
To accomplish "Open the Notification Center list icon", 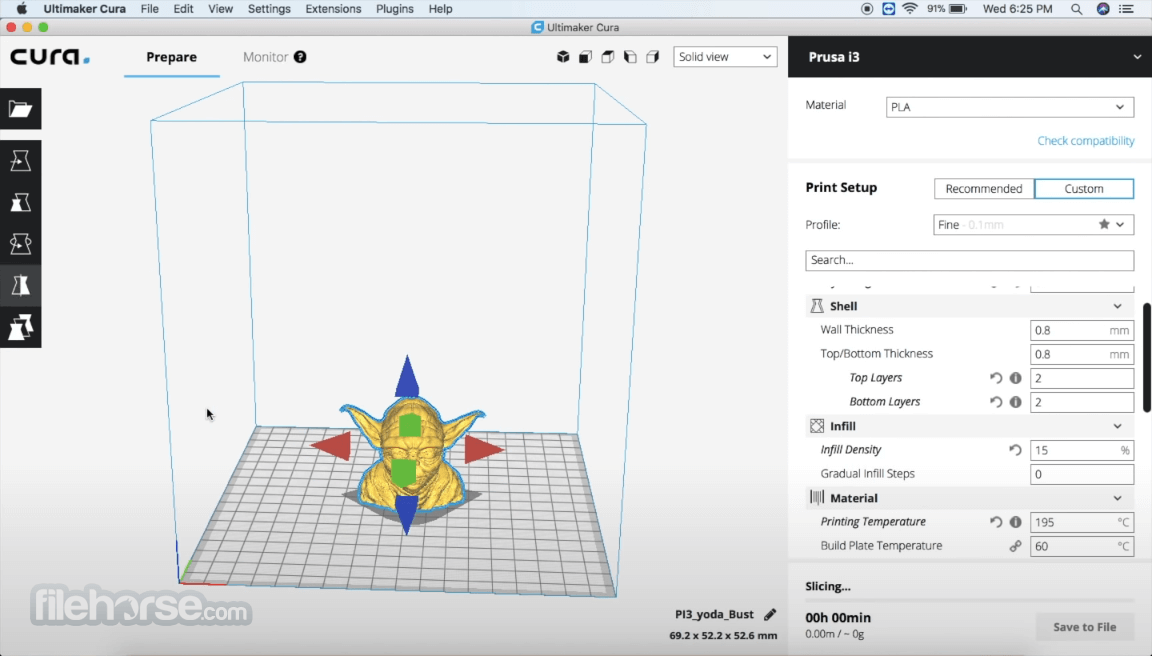I will (1126, 9).
